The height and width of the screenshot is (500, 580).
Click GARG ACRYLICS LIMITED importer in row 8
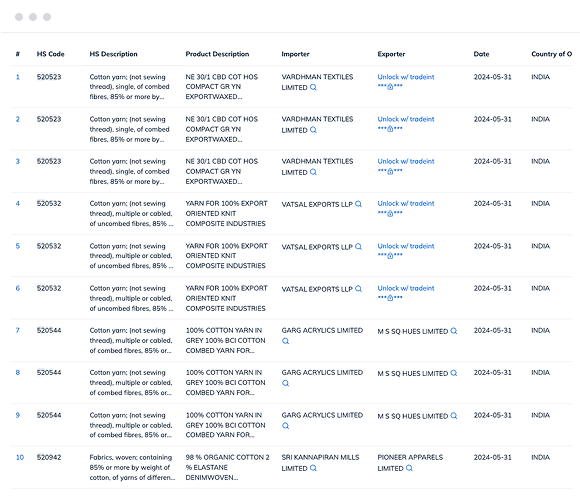pos(322,372)
